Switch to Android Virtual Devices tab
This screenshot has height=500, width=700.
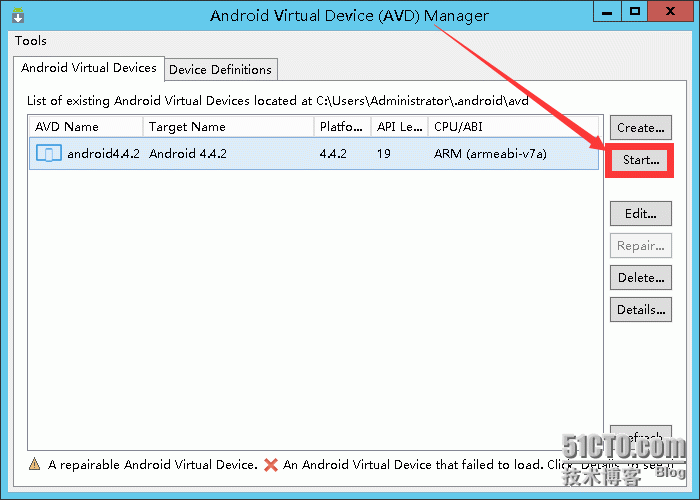[x=89, y=68]
